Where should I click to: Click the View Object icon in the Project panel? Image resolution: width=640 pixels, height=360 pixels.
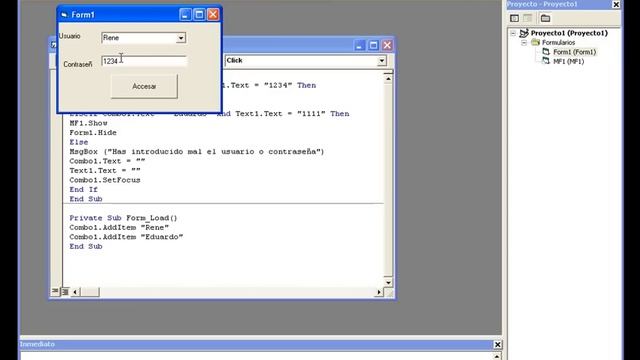(x=528, y=18)
